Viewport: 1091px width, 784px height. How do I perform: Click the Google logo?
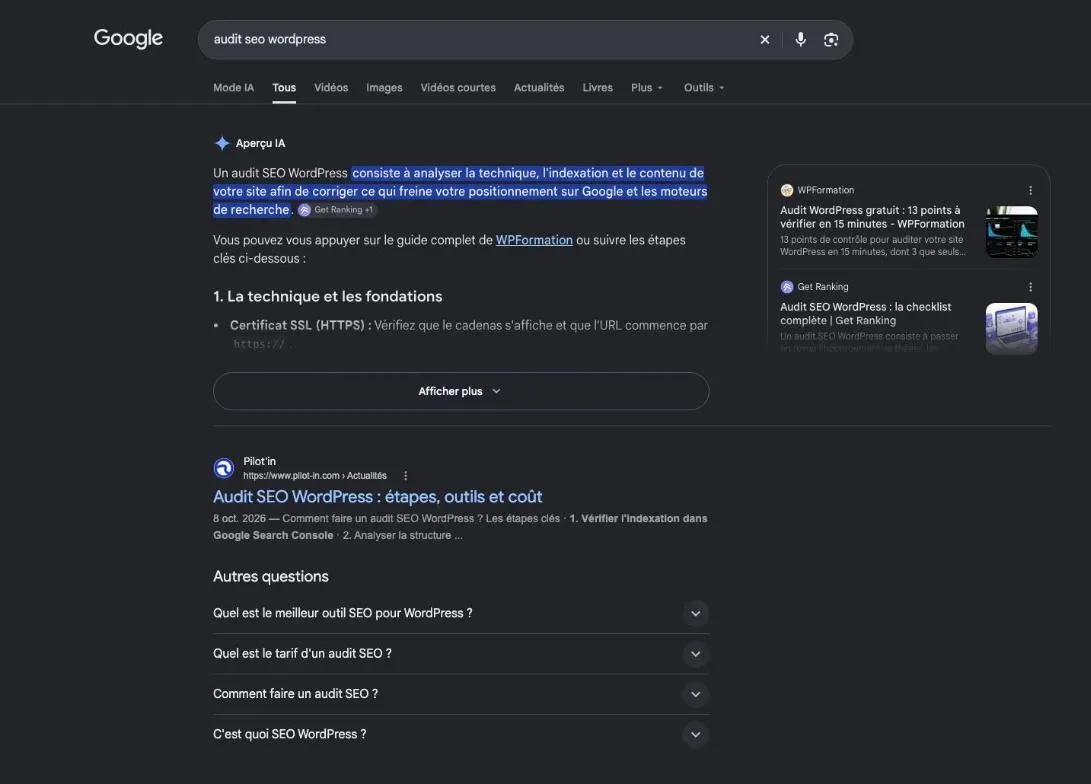128,38
